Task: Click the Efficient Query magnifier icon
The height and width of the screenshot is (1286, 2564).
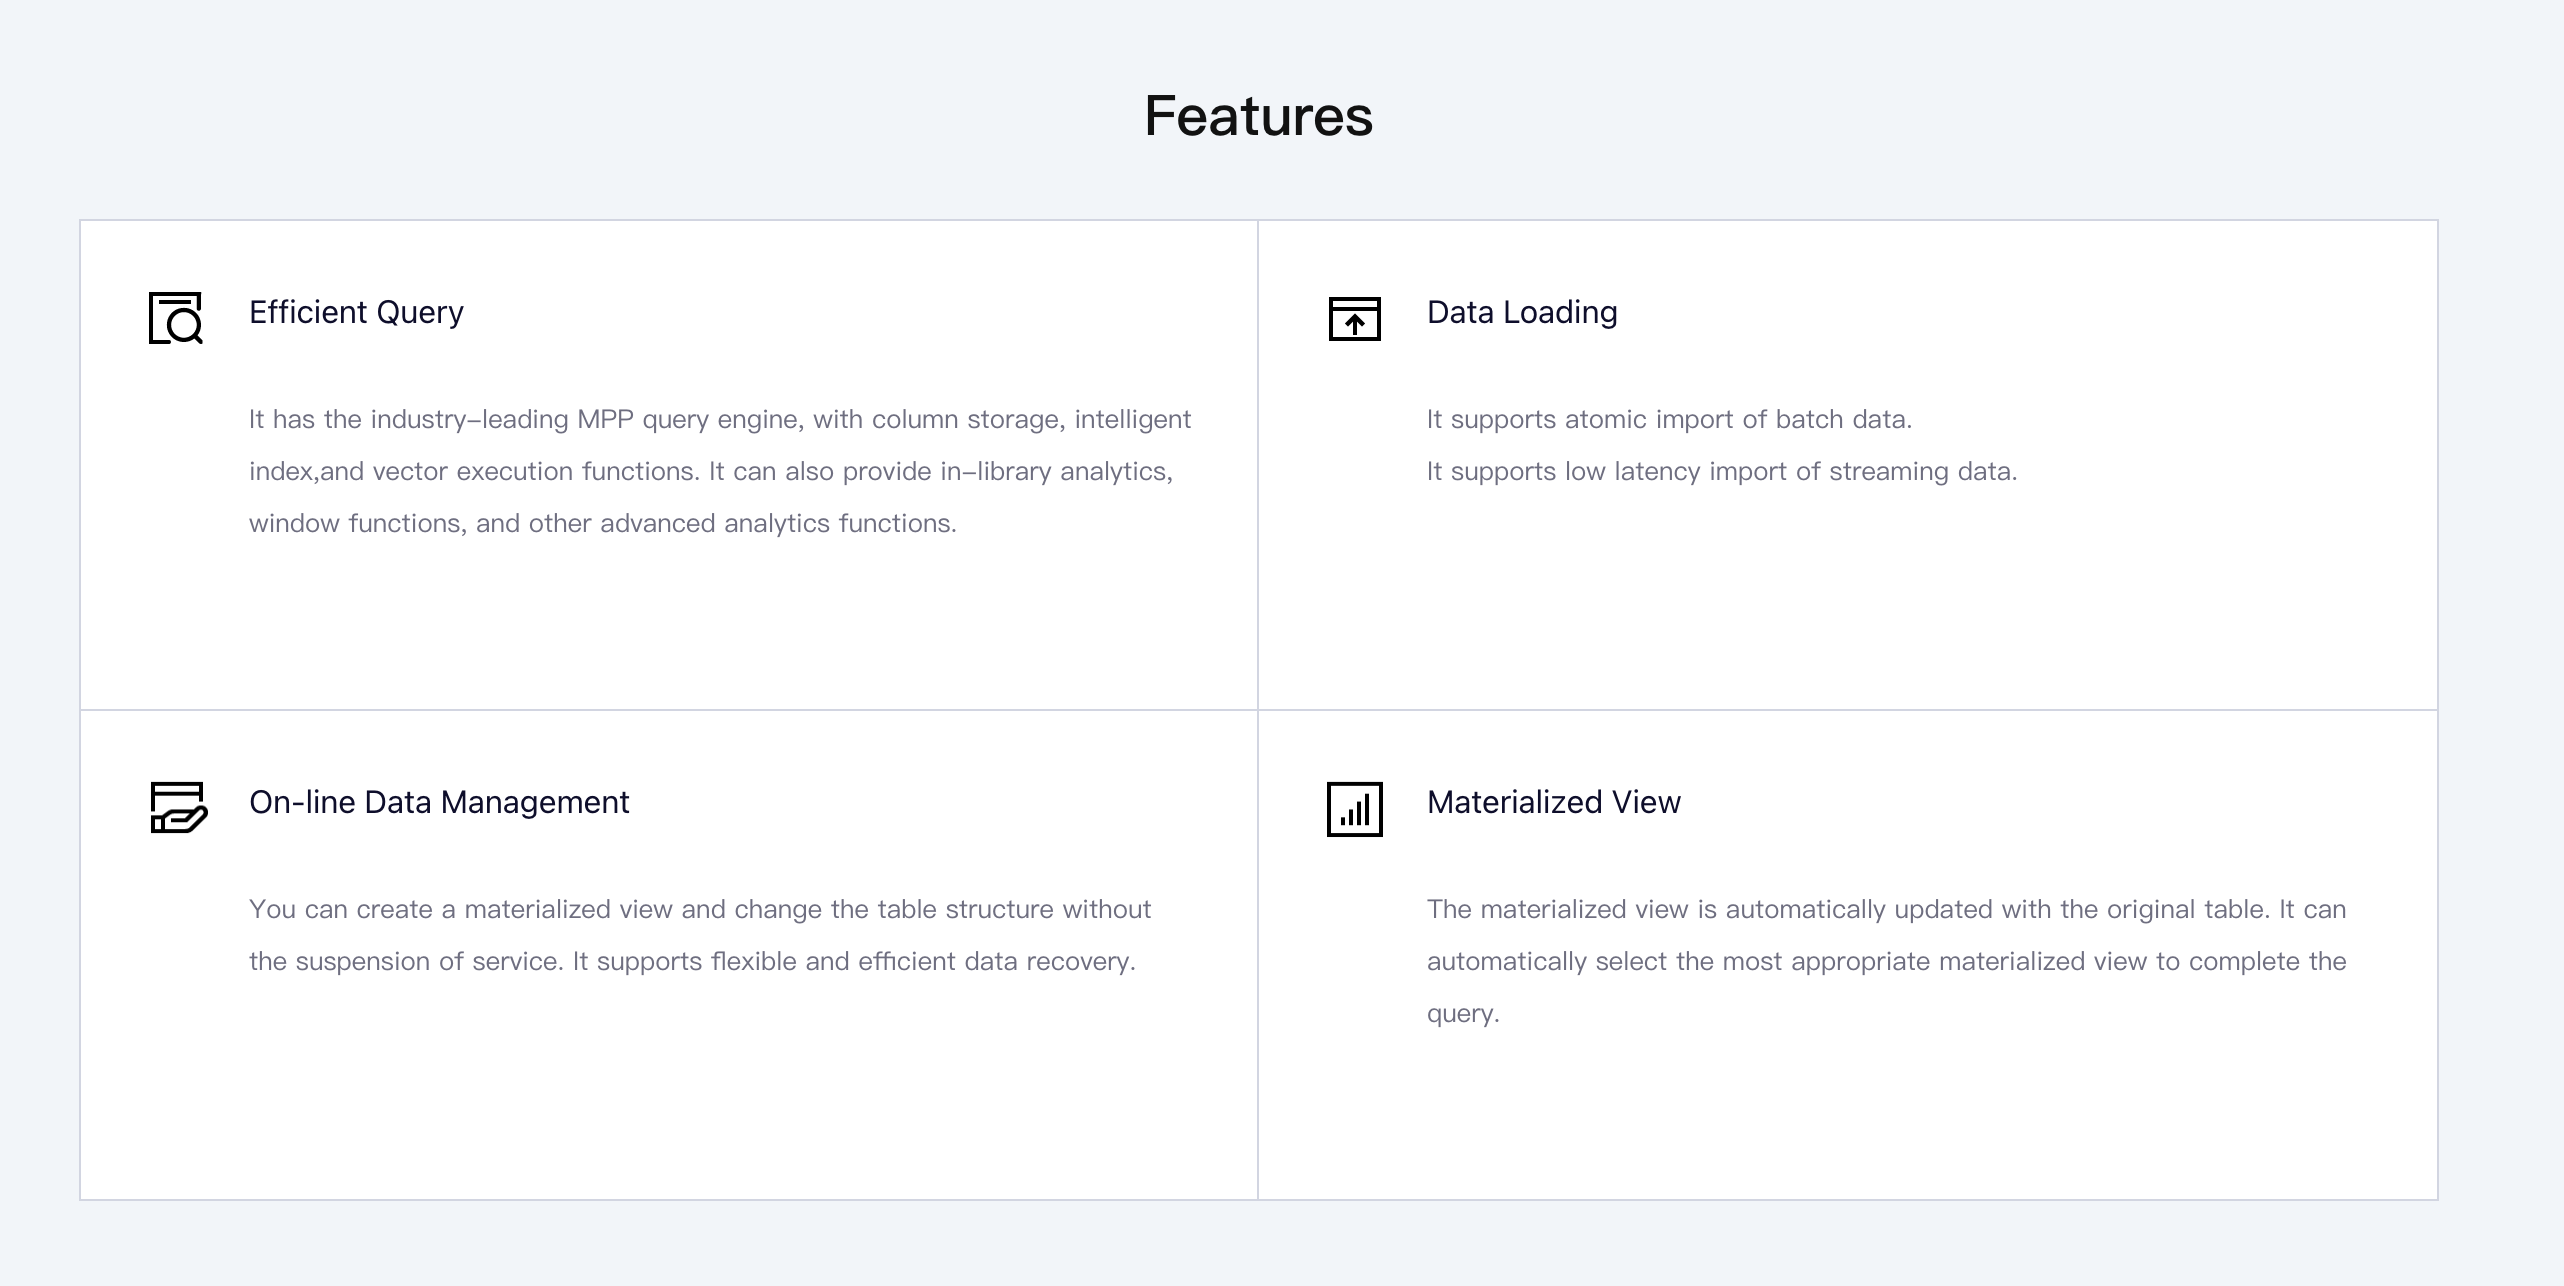Action: click(176, 318)
